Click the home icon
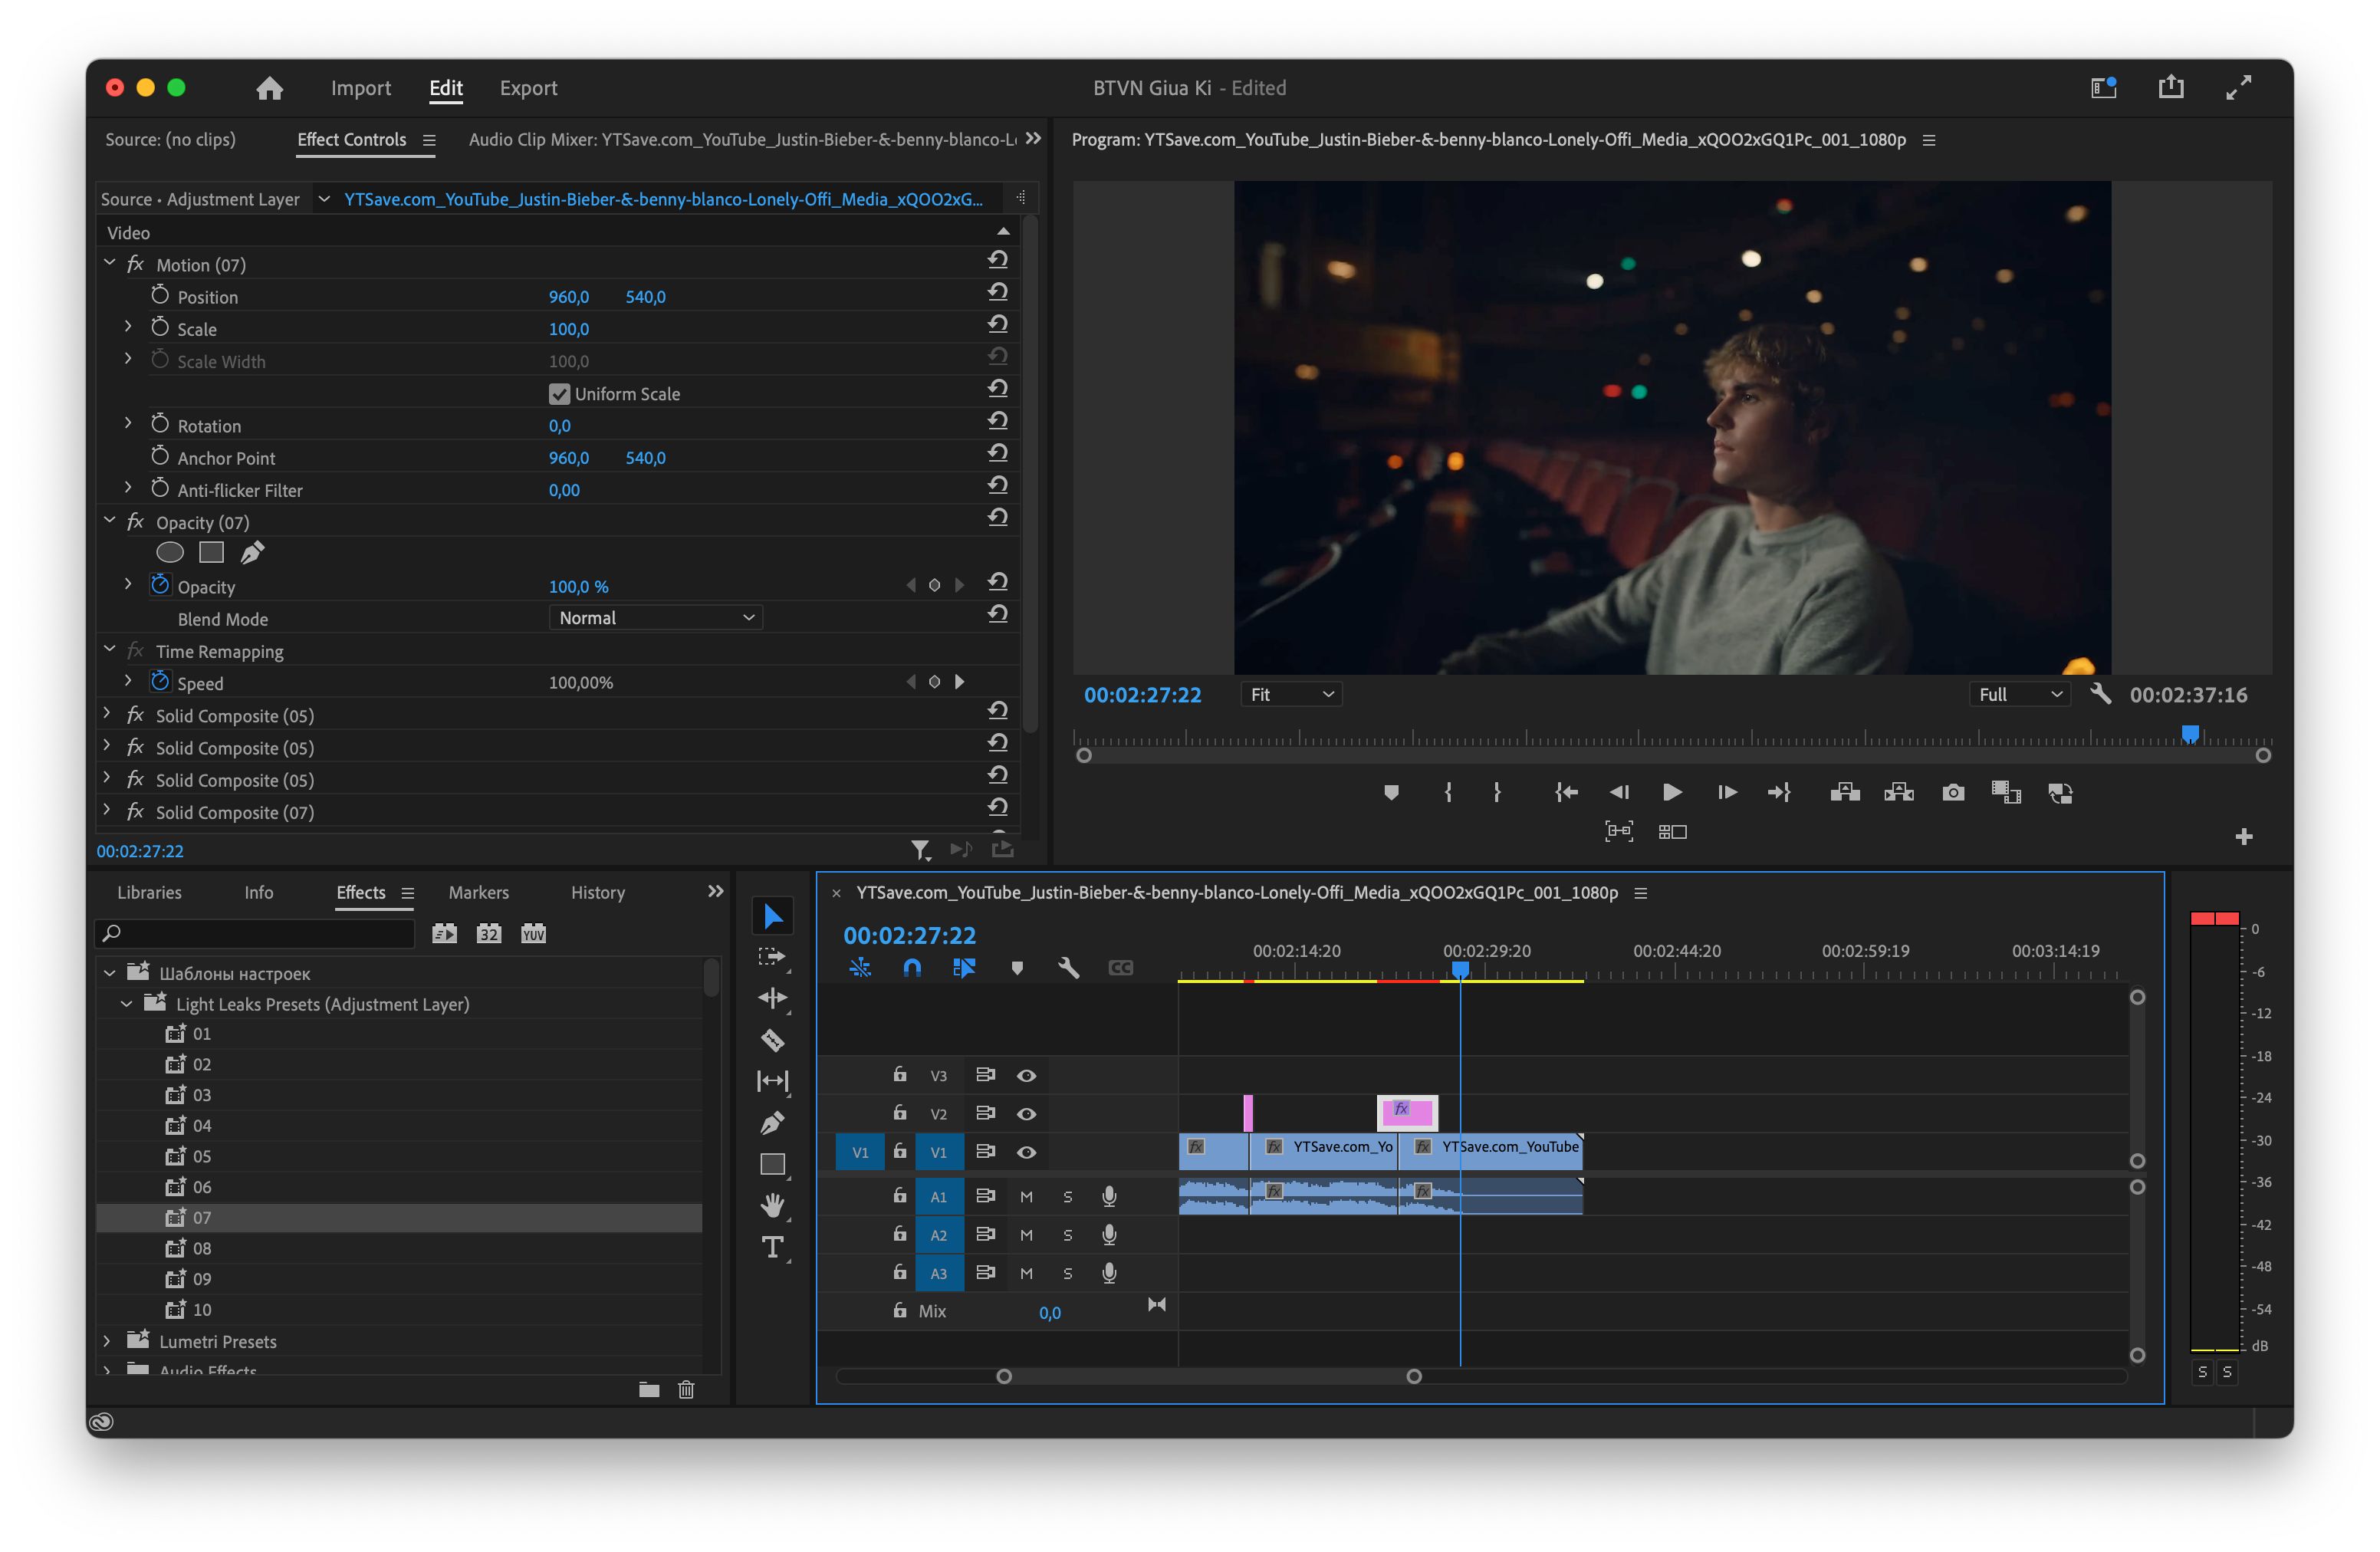Viewport: 2380px width, 1552px height. click(x=269, y=88)
